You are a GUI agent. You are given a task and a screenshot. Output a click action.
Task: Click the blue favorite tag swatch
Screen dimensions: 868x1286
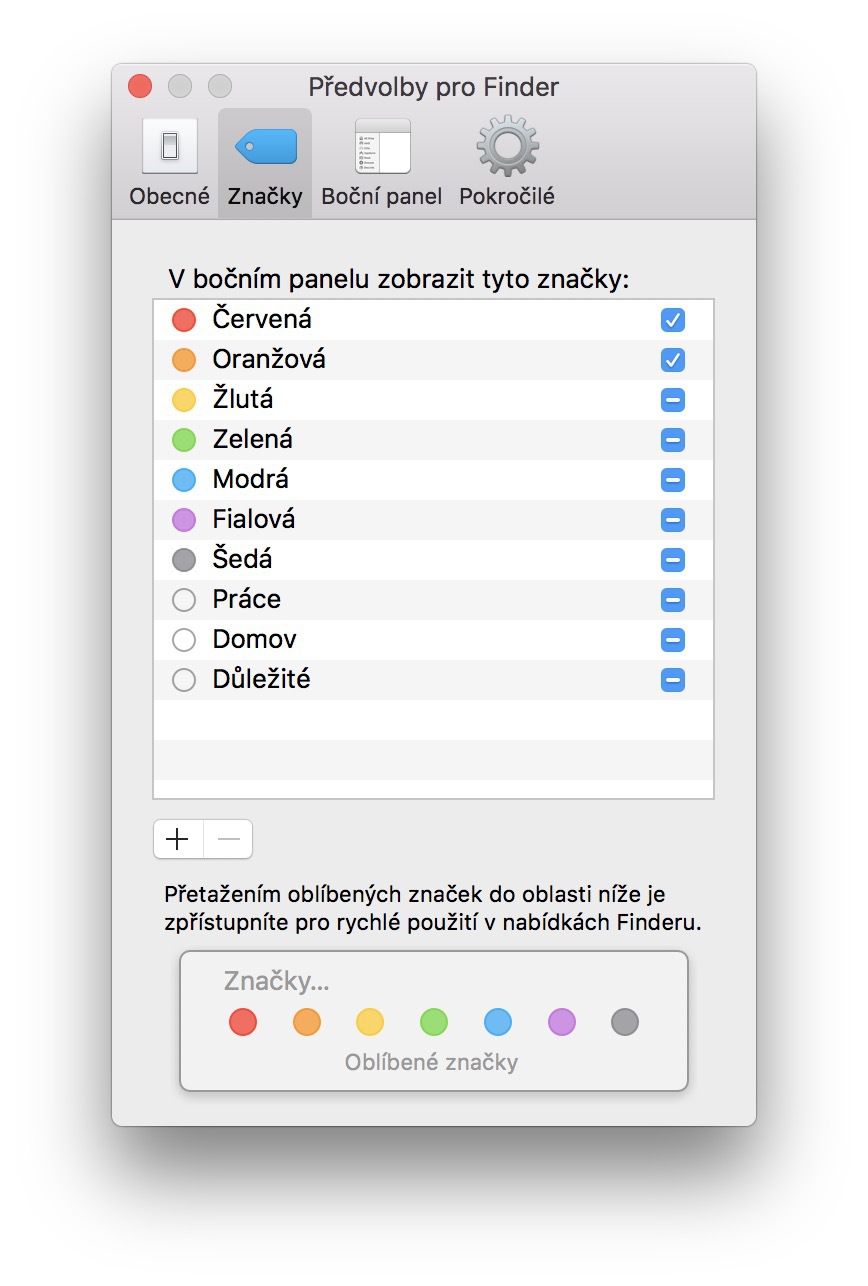[498, 1022]
